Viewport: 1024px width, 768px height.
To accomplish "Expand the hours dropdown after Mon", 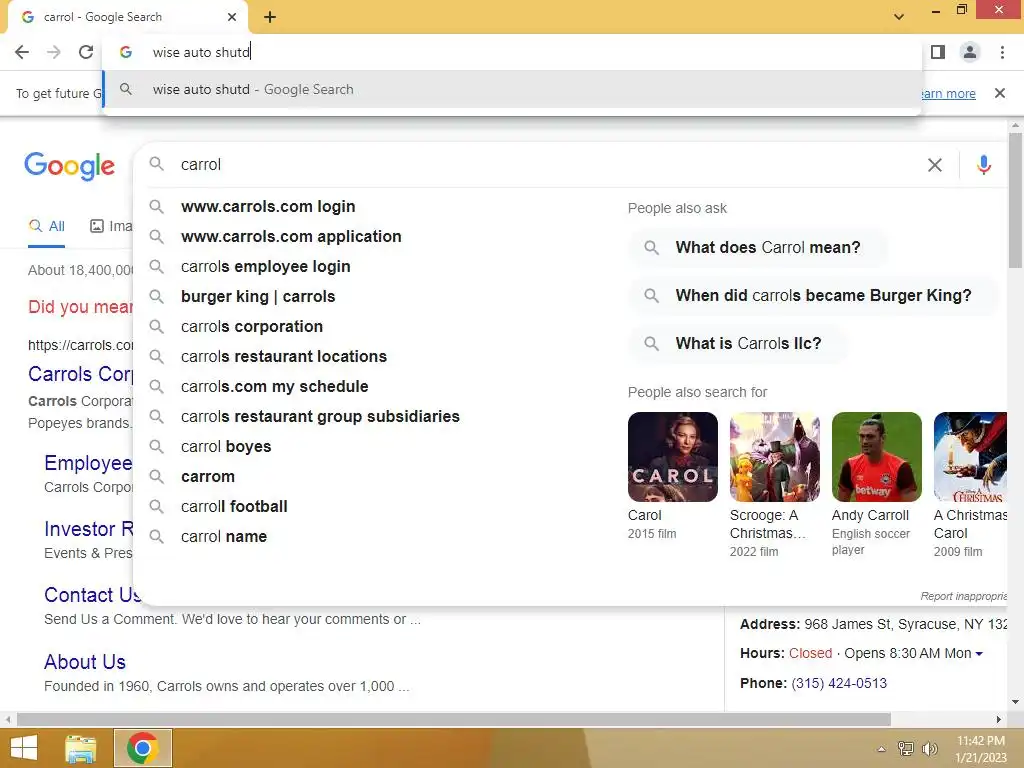I will coord(978,654).
